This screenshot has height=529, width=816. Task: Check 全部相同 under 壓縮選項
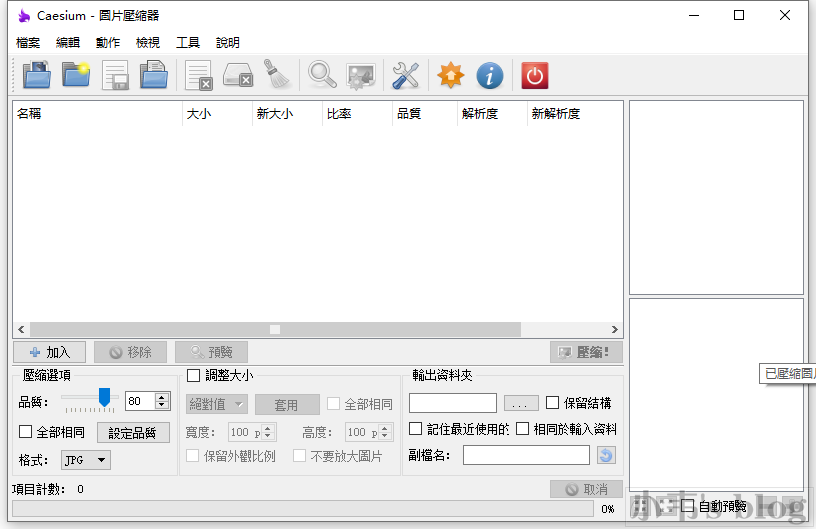[x=25, y=431]
